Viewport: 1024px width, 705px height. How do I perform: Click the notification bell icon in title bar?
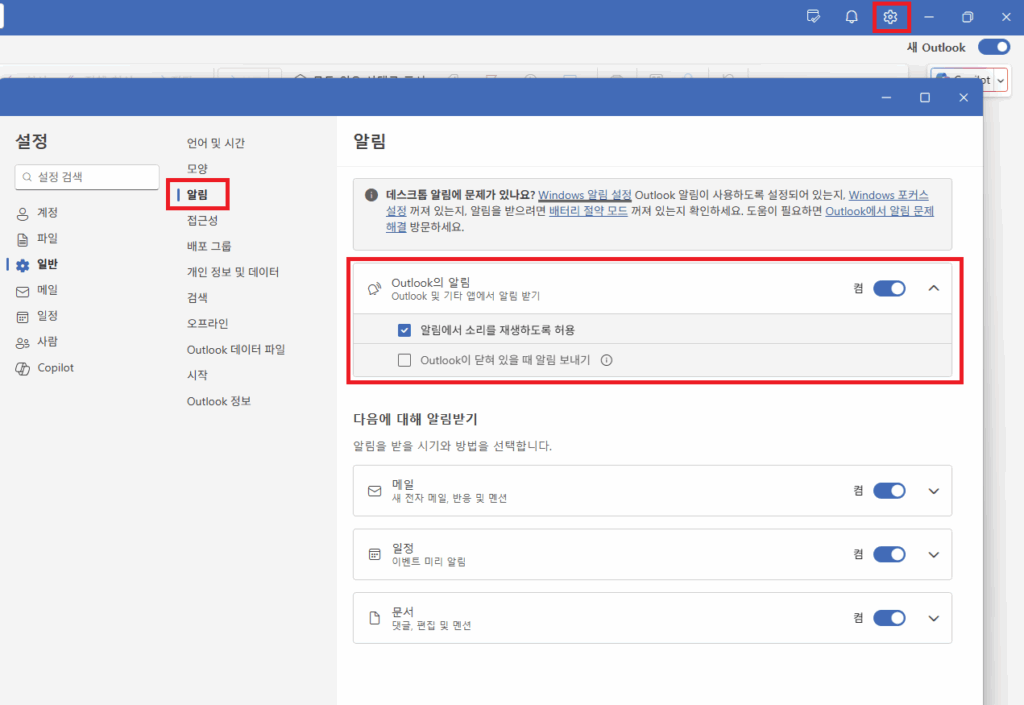(851, 16)
